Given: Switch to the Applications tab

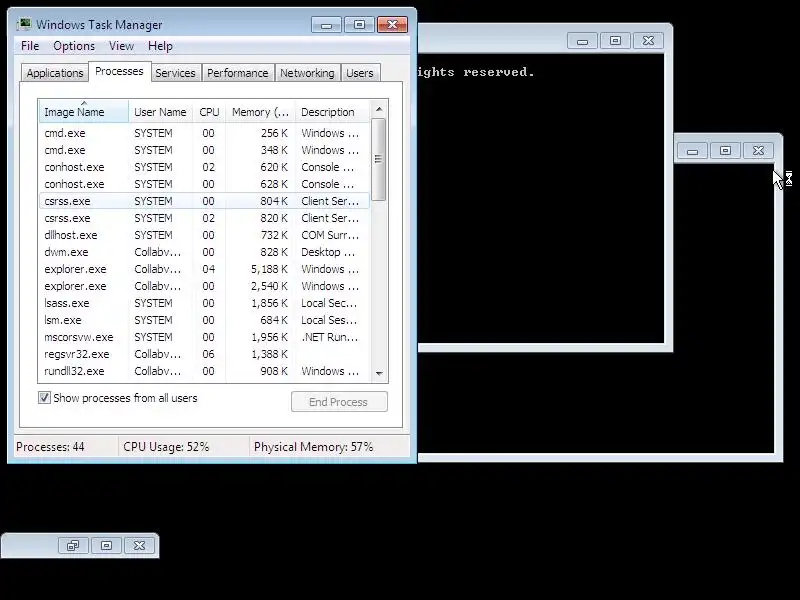Looking at the screenshot, I should 55,73.
